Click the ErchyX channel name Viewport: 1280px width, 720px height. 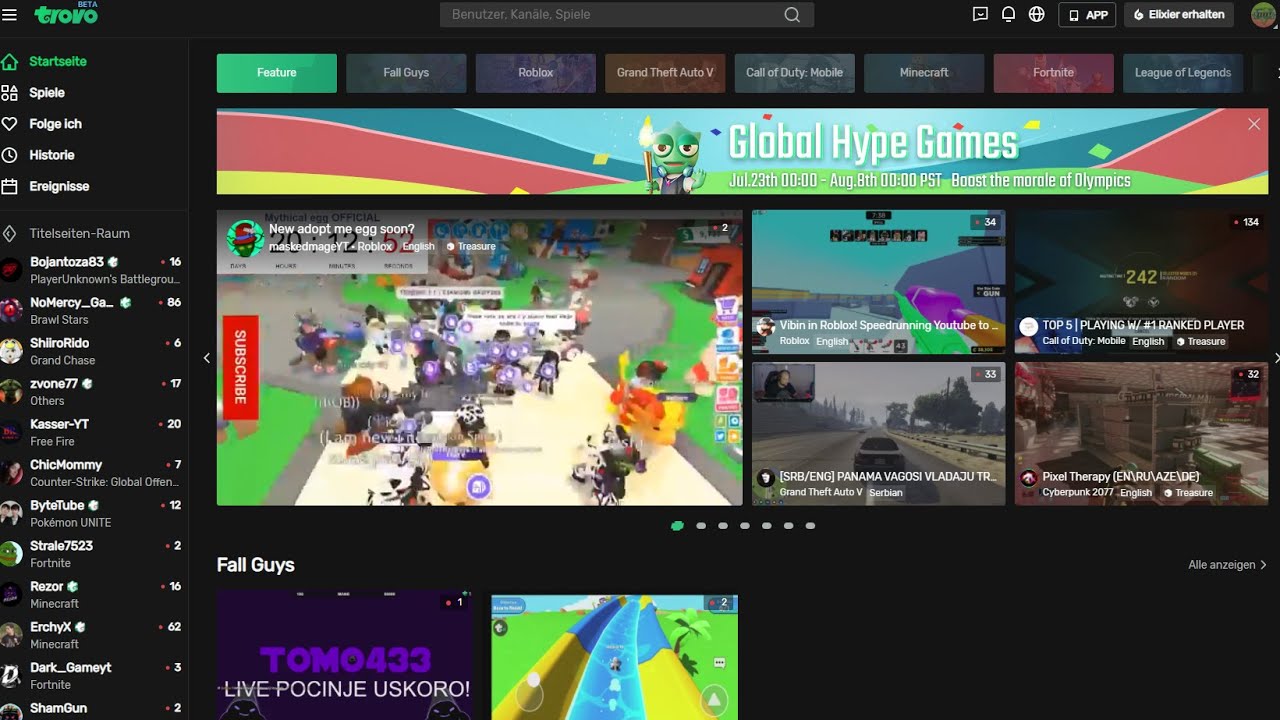pos(50,627)
